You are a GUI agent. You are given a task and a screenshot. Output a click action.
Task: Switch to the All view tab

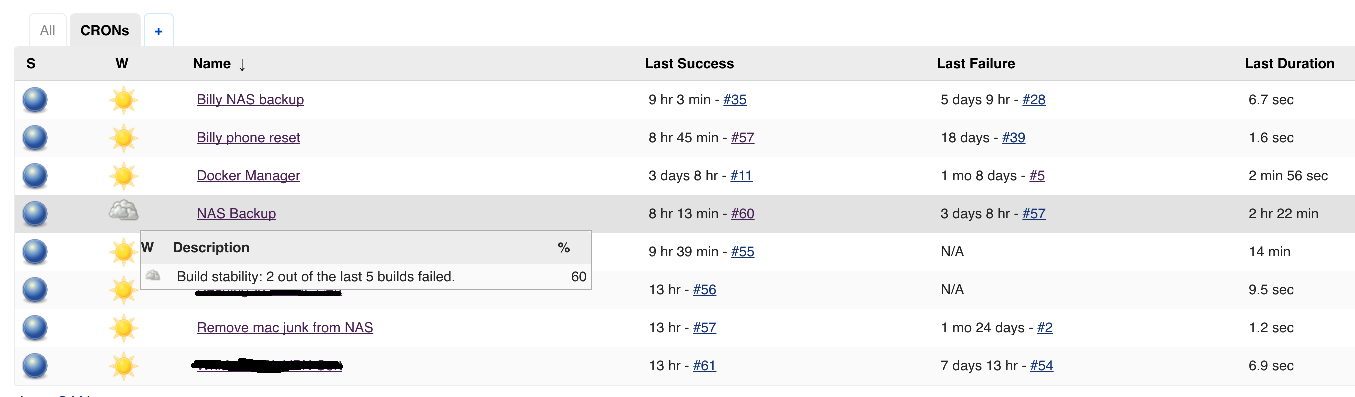pos(48,30)
